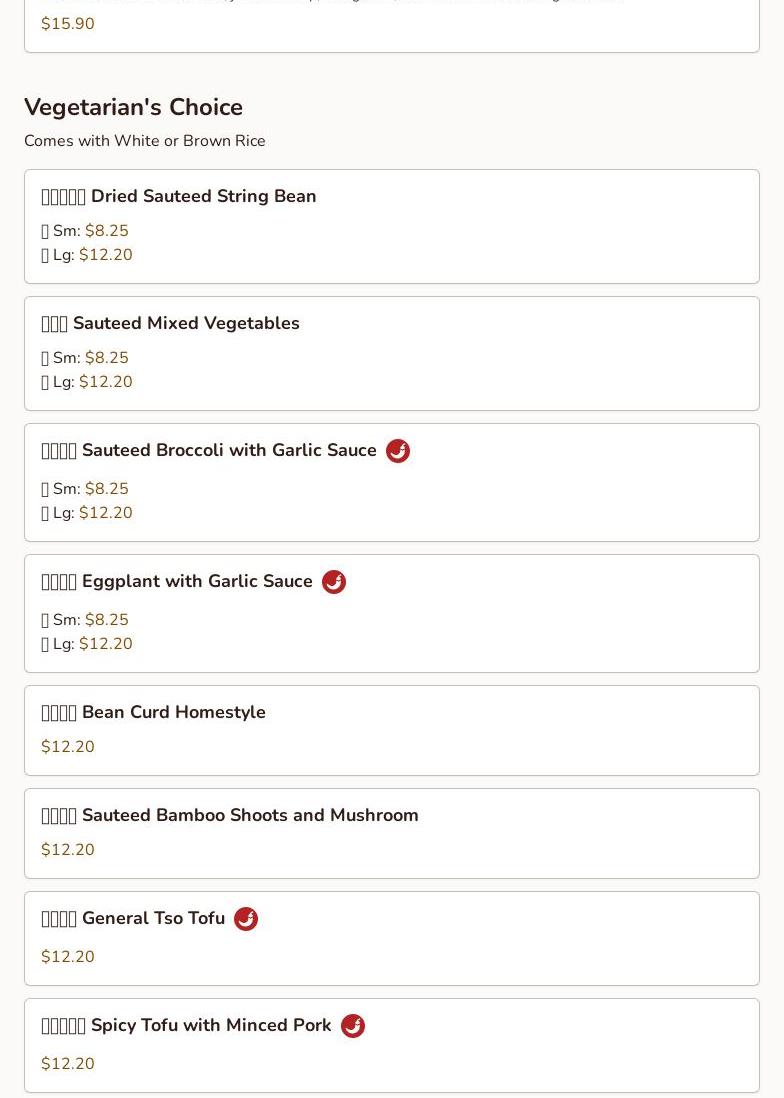
Task: Open Sauteed Bamboo Shoots and Mushroom item
Action: point(250,815)
